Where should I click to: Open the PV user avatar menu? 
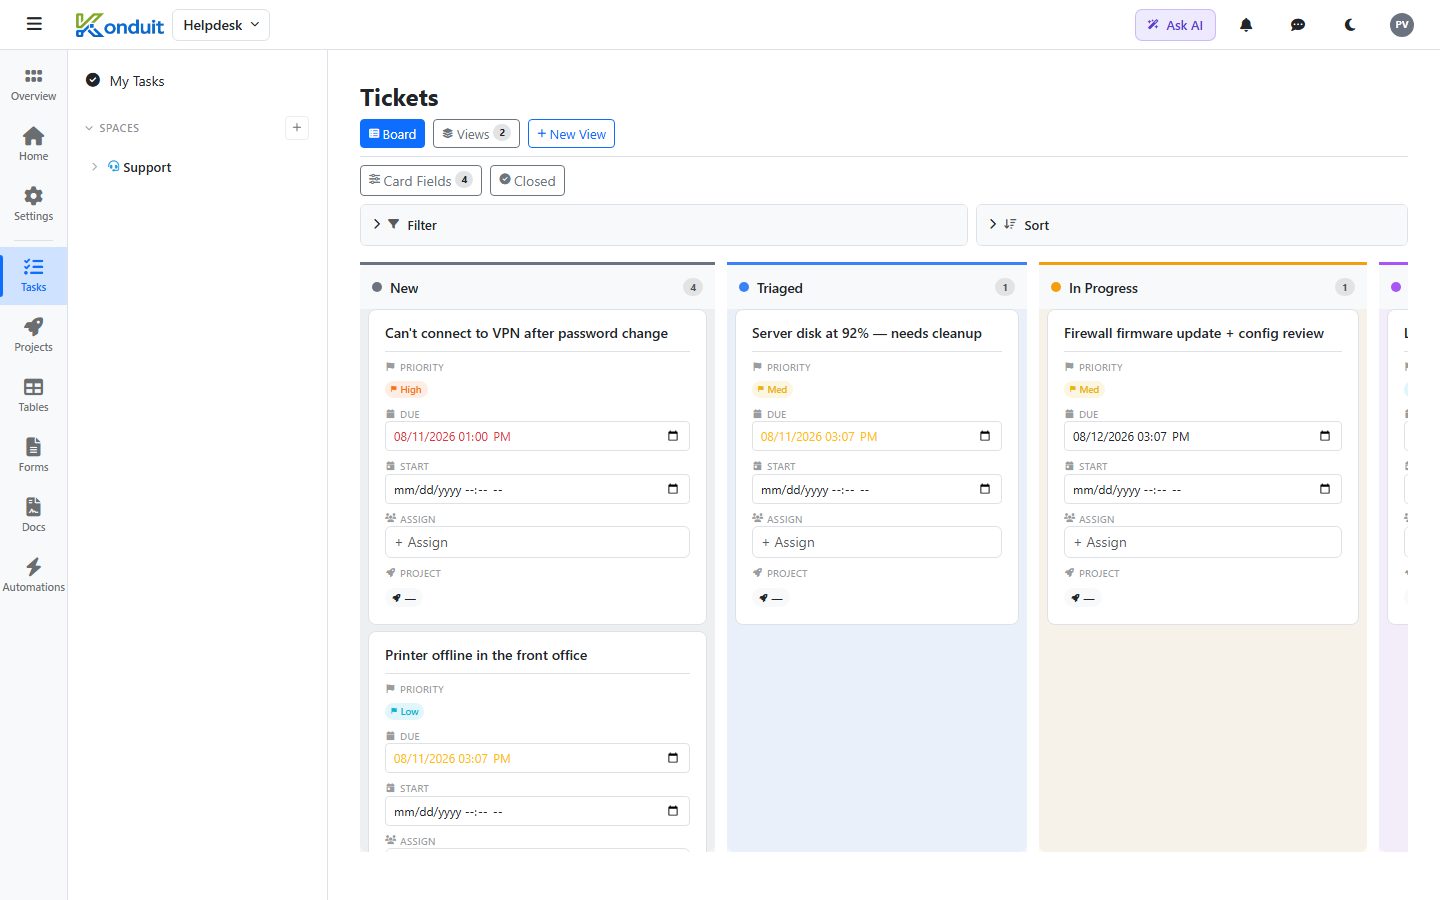tap(1402, 25)
